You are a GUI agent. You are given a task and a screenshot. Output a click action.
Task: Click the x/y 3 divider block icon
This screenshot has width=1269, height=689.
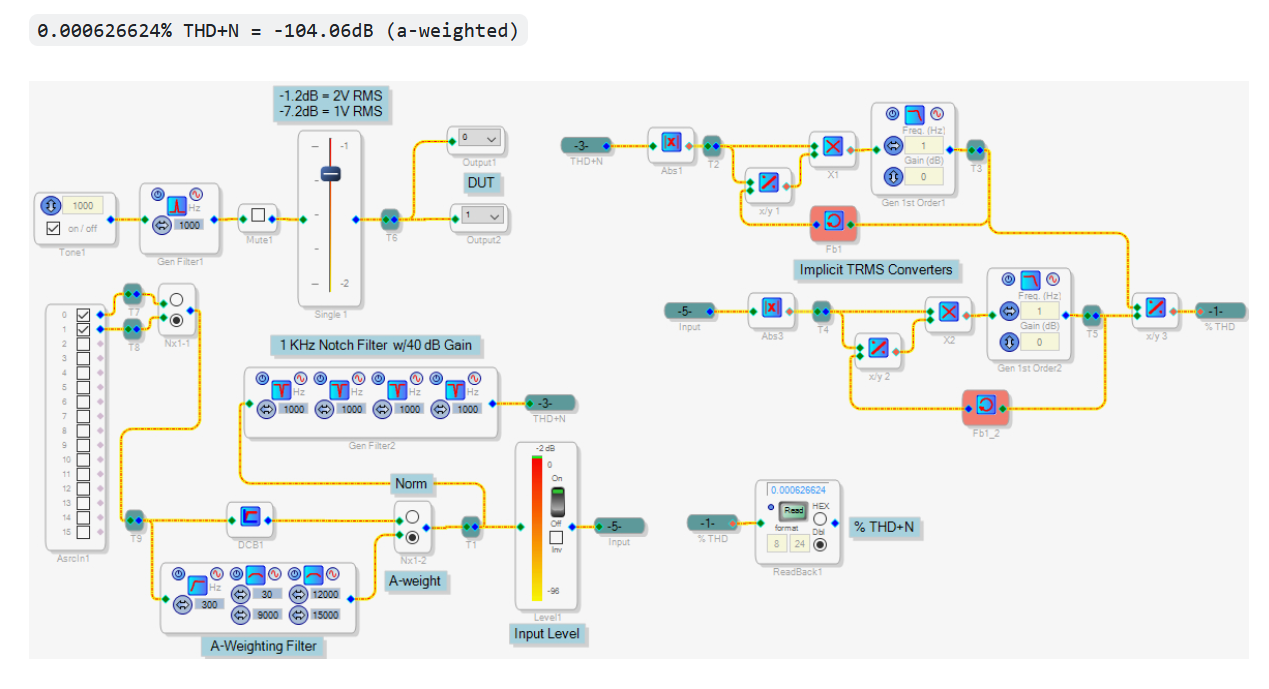point(1155,309)
